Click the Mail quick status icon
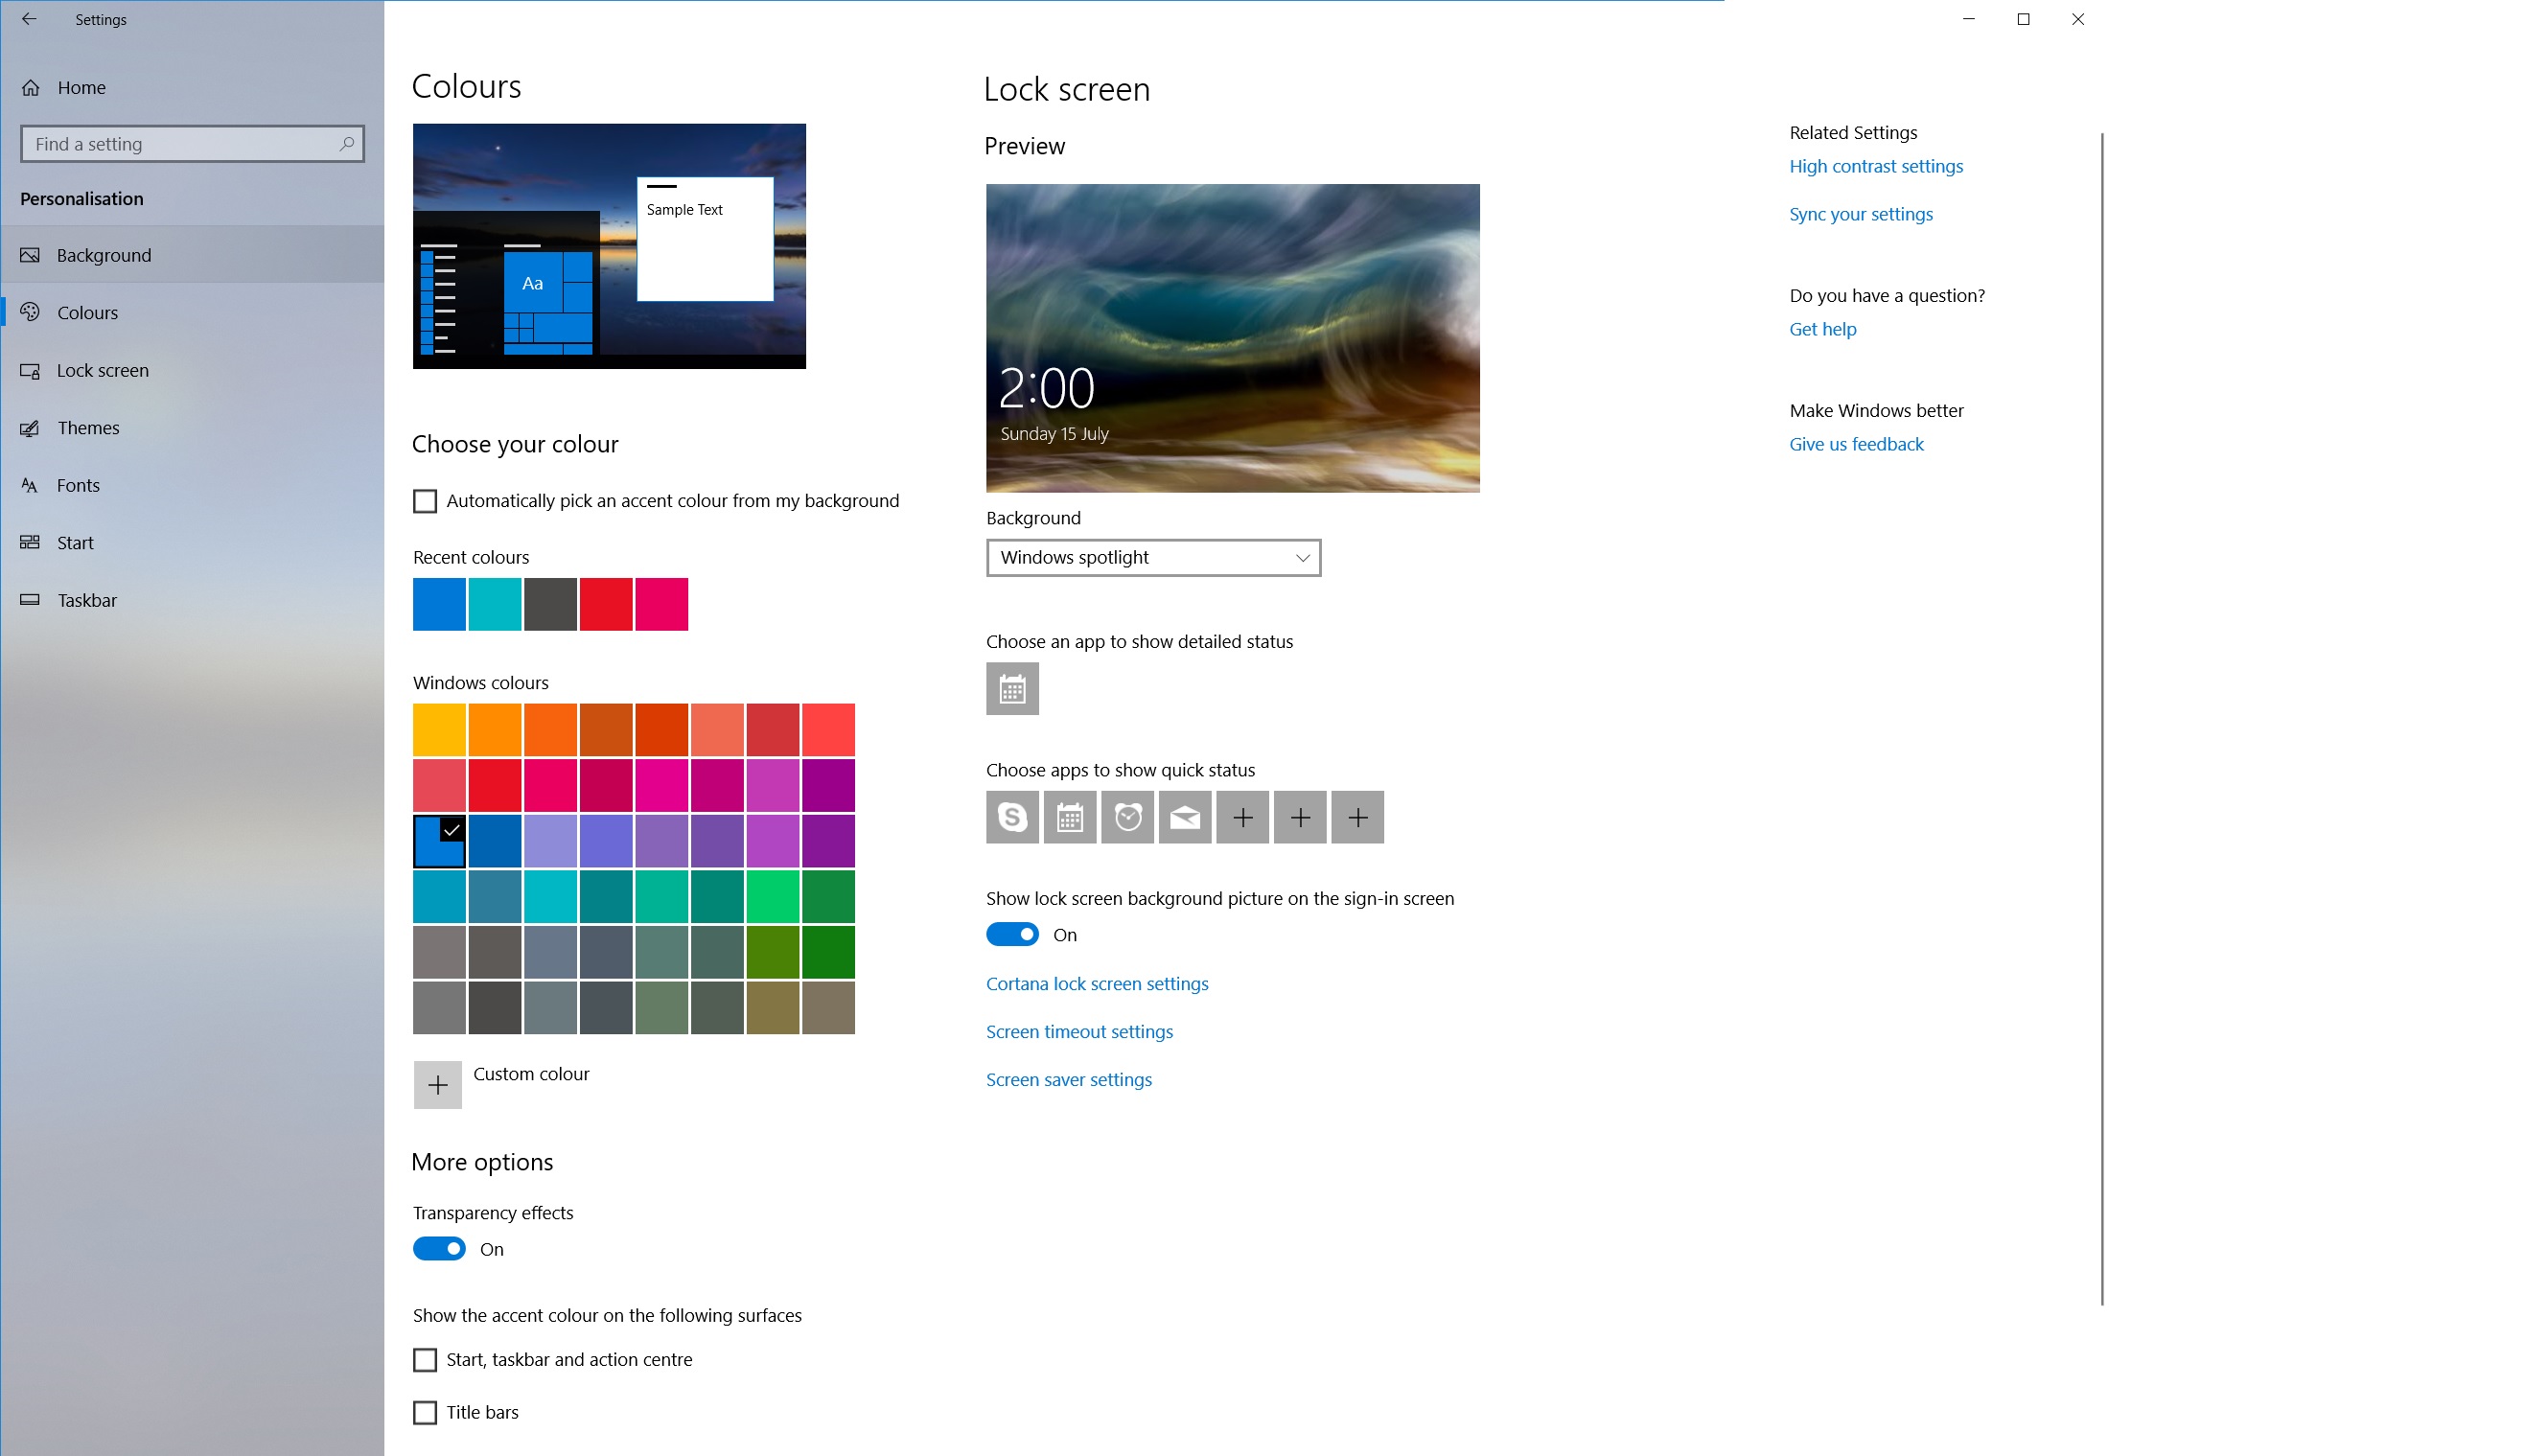The image size is (2525, 1456). pyautogui.click(x=1185, y=818)
